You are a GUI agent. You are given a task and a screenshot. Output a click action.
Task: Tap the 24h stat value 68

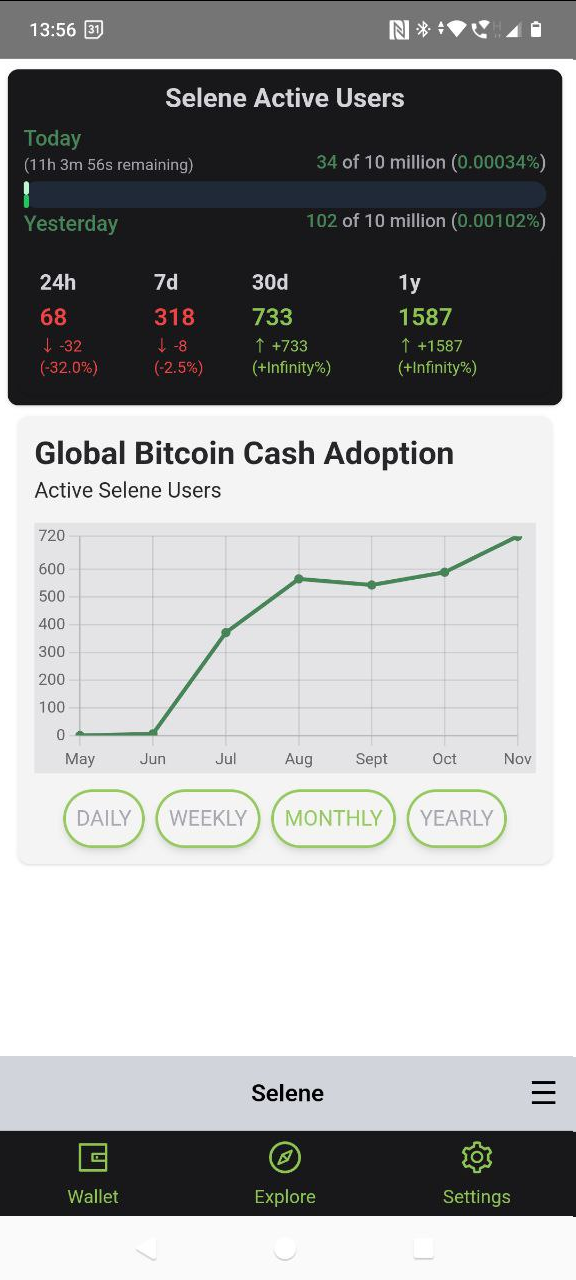click(x=53, y=317)
